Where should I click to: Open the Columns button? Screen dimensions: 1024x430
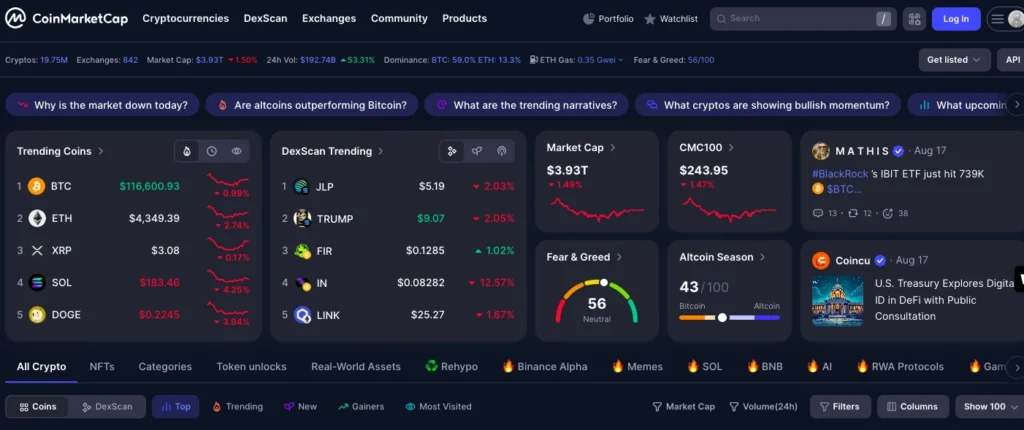click(913, 406)
